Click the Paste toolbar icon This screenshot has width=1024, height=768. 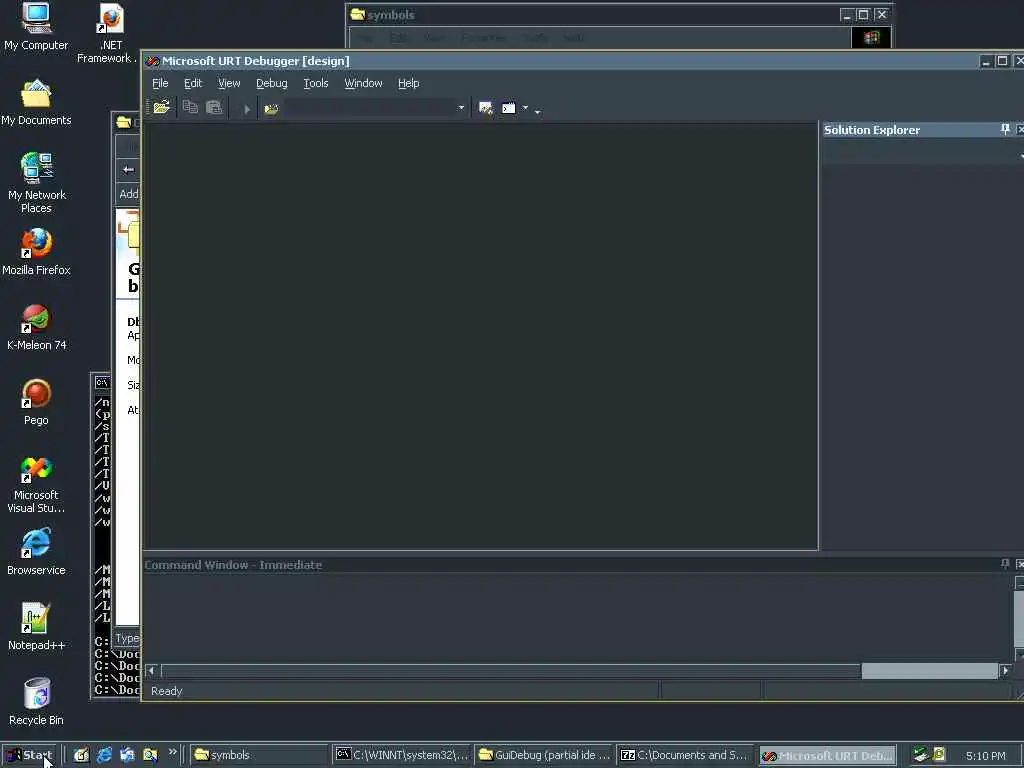pos(214,107)
